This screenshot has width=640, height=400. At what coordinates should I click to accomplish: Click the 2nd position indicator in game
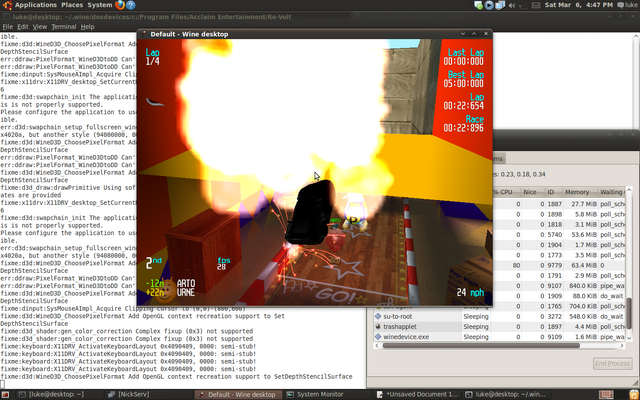pyautogui.click(x=153, y=263)
